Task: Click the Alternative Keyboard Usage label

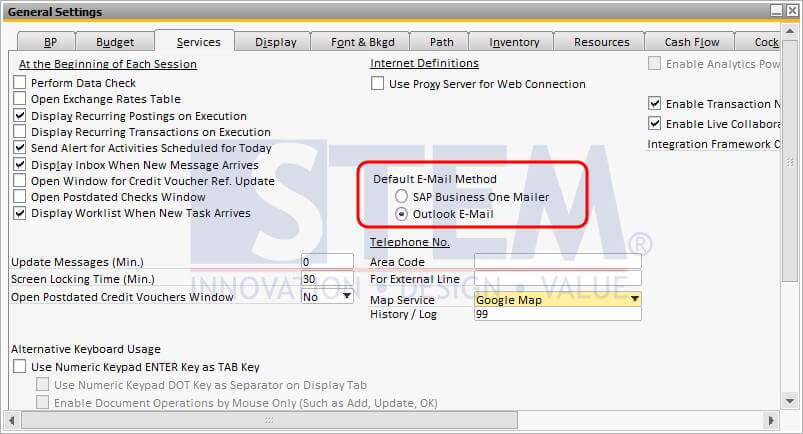Action: [x=86, y=349]
